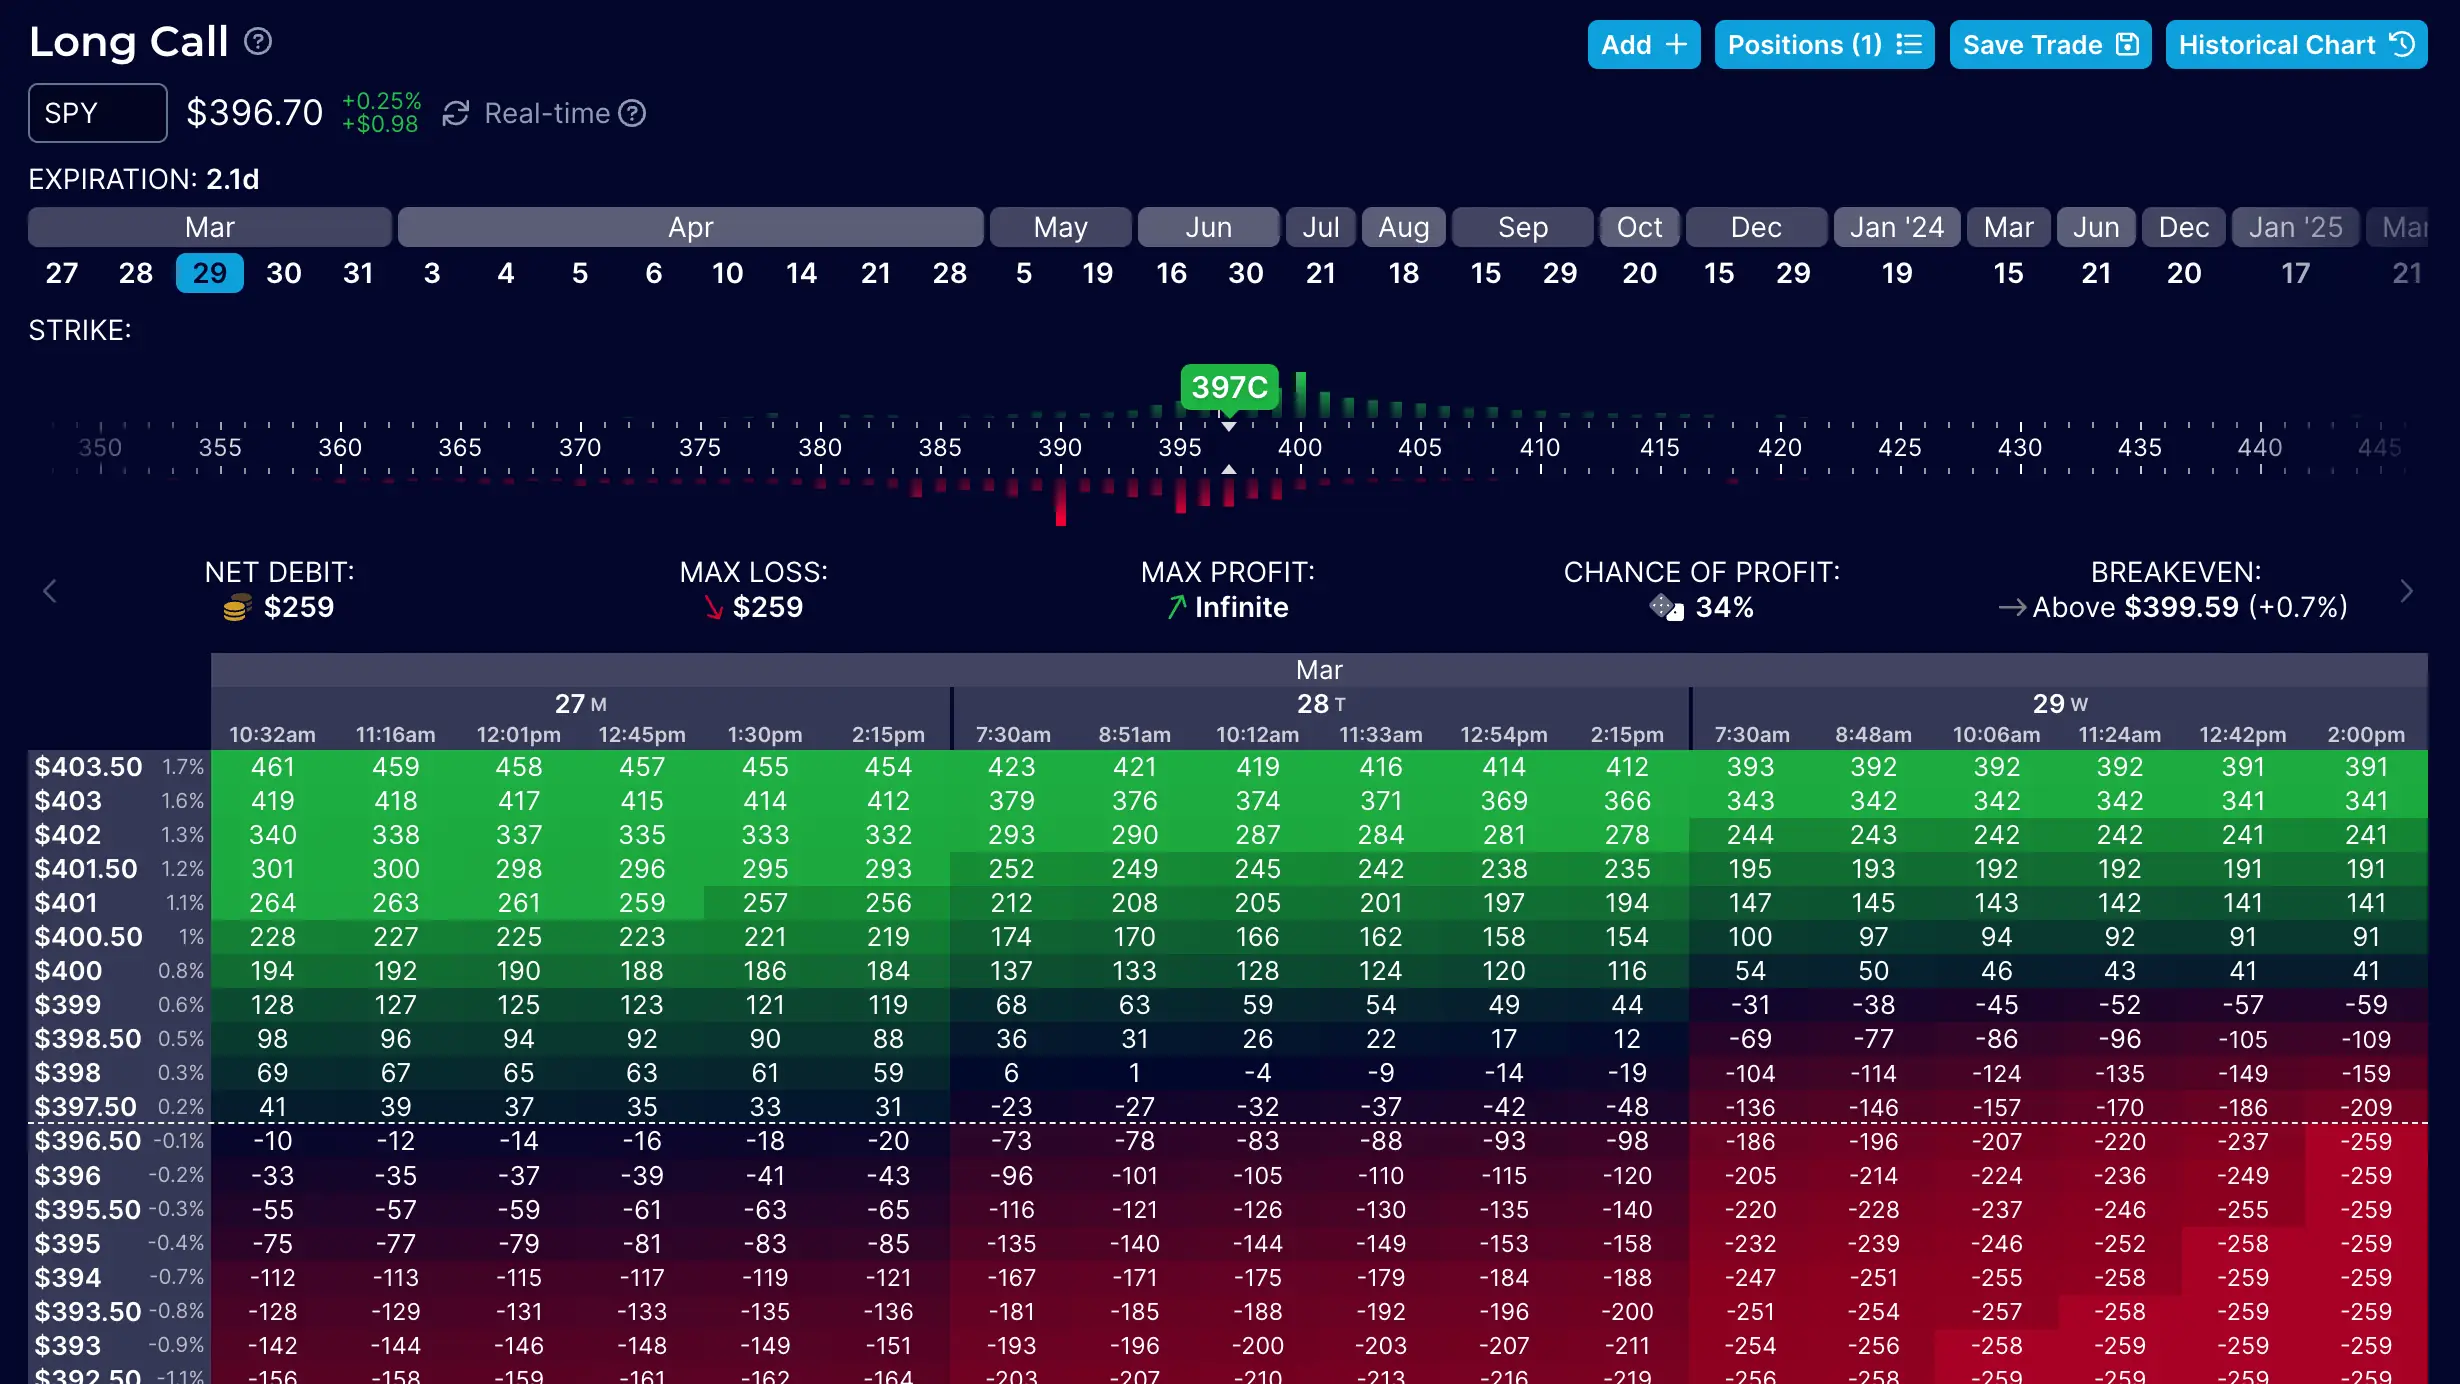Click the coins icon beside Net Debit
The height and width of the screenshot is (1384, 2460).
(236, 607)
